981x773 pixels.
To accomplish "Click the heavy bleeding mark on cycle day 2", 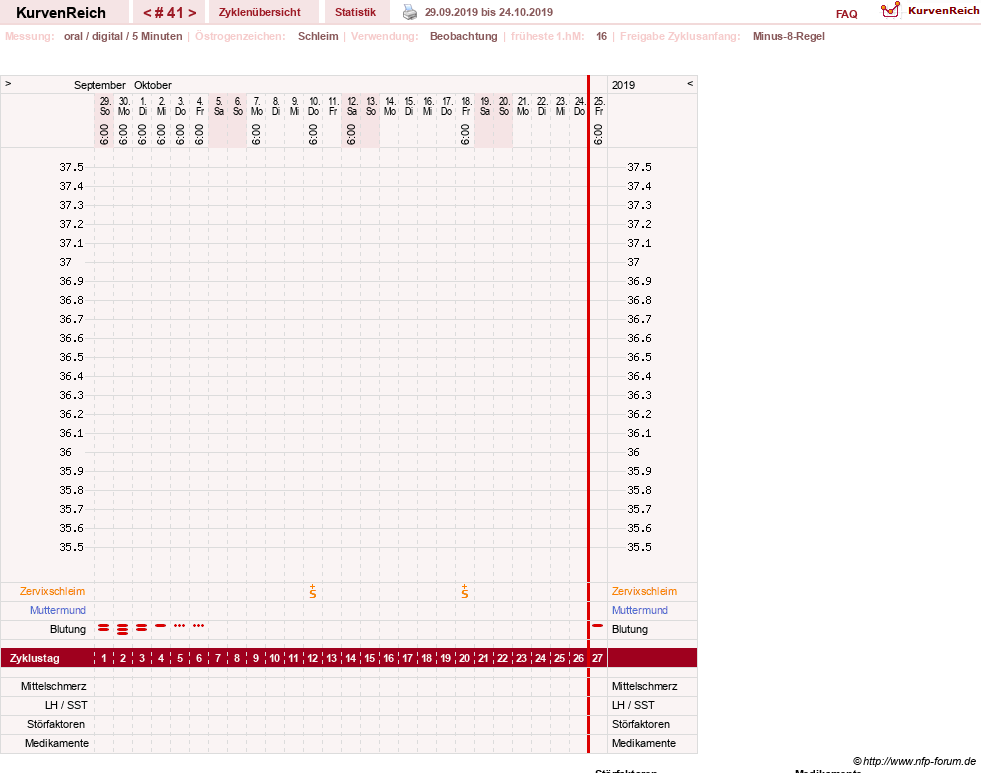I will [123, 629].
